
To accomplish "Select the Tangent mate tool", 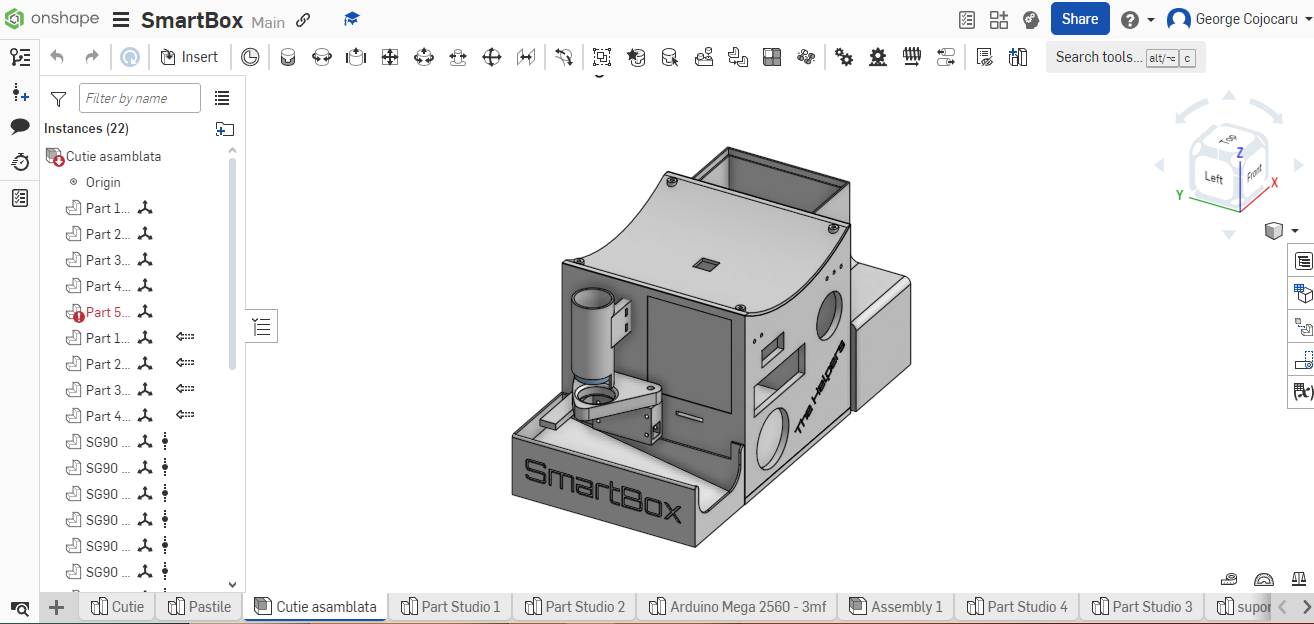I will [565, 58].
